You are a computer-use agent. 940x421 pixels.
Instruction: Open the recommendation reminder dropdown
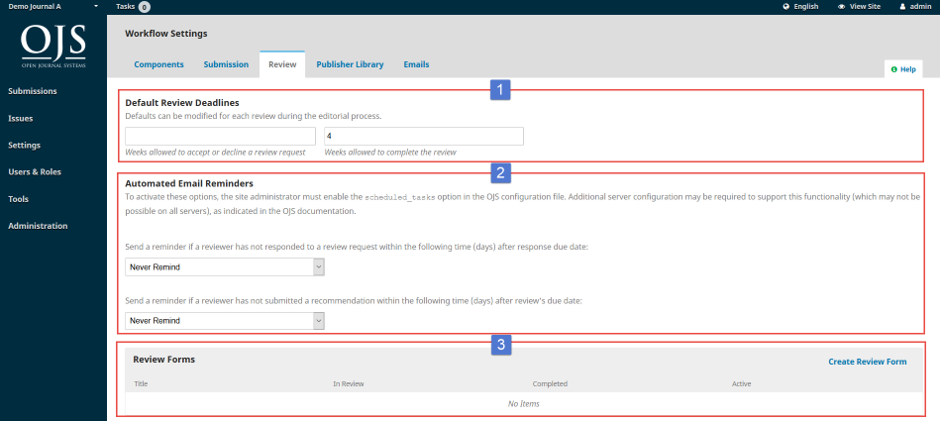[225, 321]
